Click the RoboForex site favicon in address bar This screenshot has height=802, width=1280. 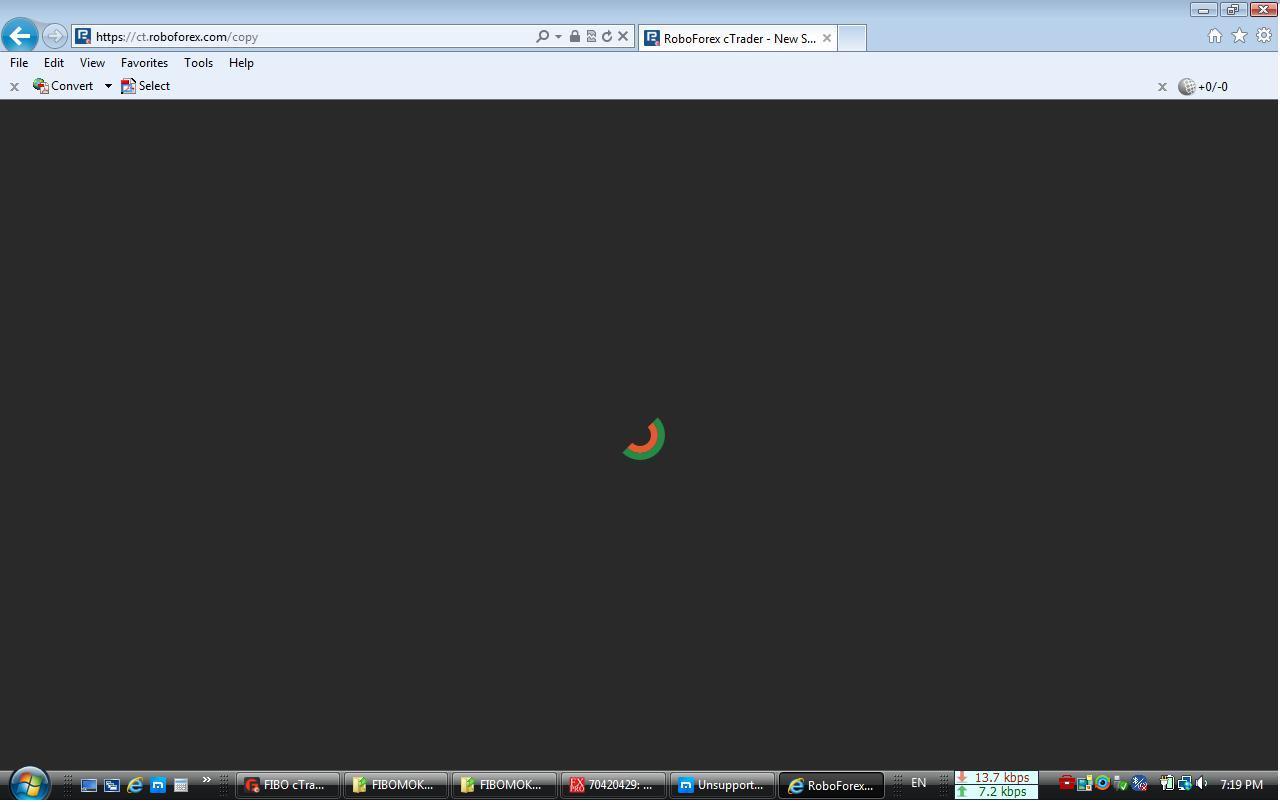(84, 36)
